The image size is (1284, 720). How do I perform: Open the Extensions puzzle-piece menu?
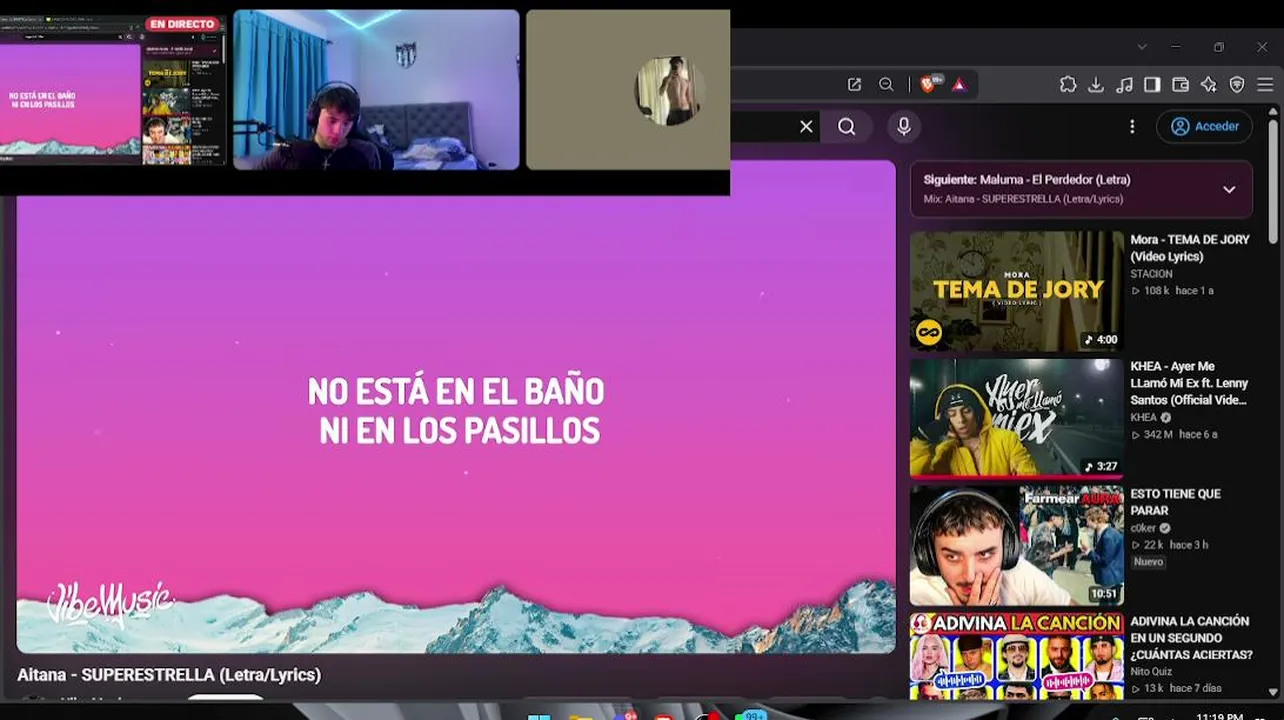[1068, 85]
